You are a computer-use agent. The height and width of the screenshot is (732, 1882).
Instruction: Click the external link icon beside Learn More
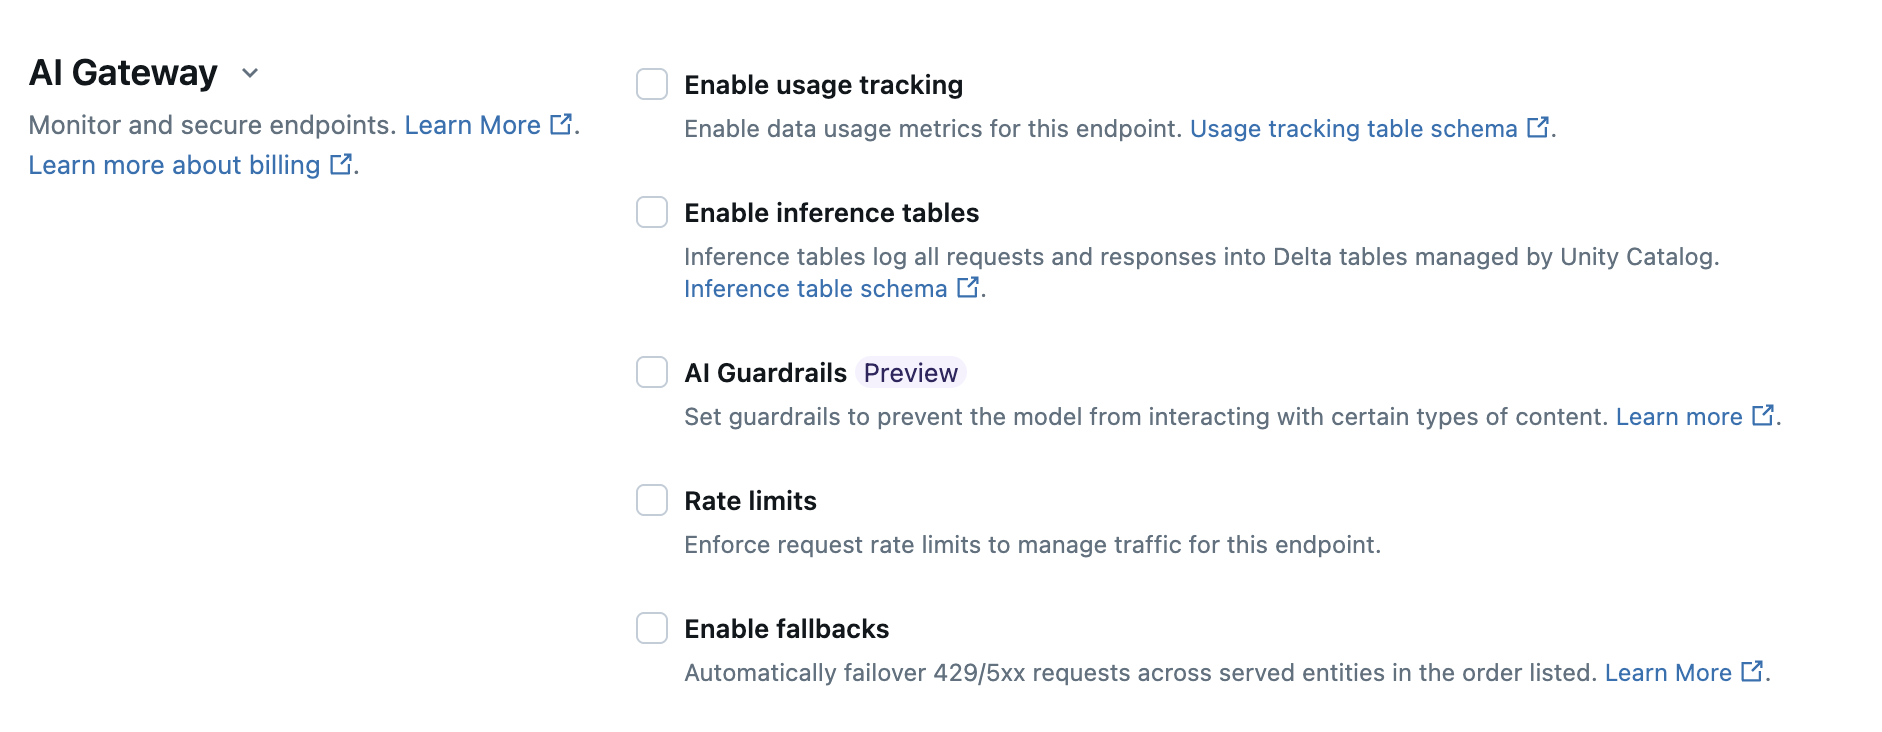pos(560,125)
